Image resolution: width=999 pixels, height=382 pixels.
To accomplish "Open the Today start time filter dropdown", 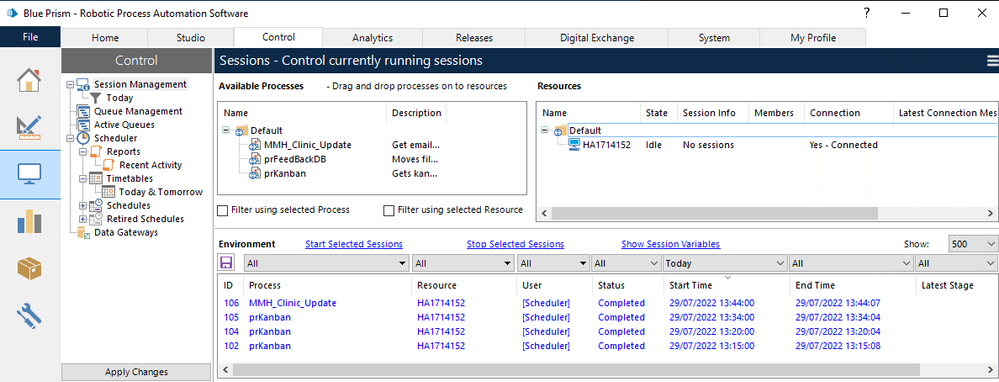I will (x=725, y=263).
